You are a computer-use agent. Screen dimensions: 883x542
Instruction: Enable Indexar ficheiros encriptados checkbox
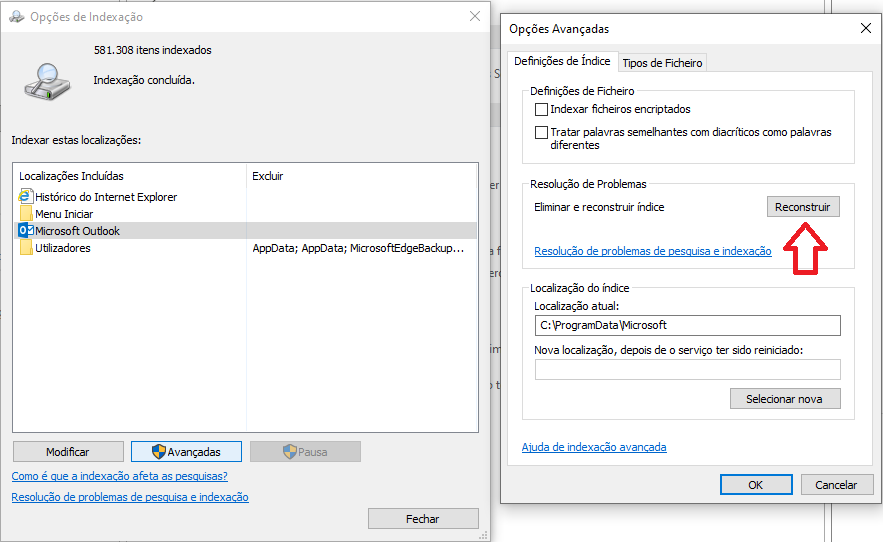[x=541, y=109]
